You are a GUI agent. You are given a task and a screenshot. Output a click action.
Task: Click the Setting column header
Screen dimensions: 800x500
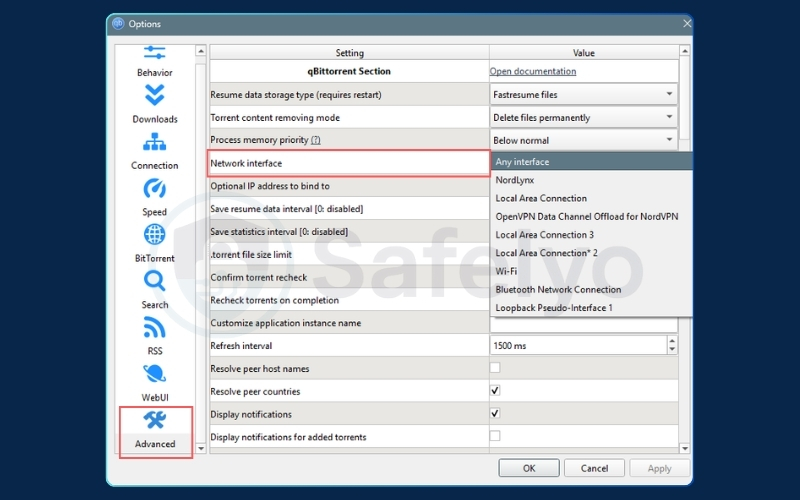[x=349, y=53]
